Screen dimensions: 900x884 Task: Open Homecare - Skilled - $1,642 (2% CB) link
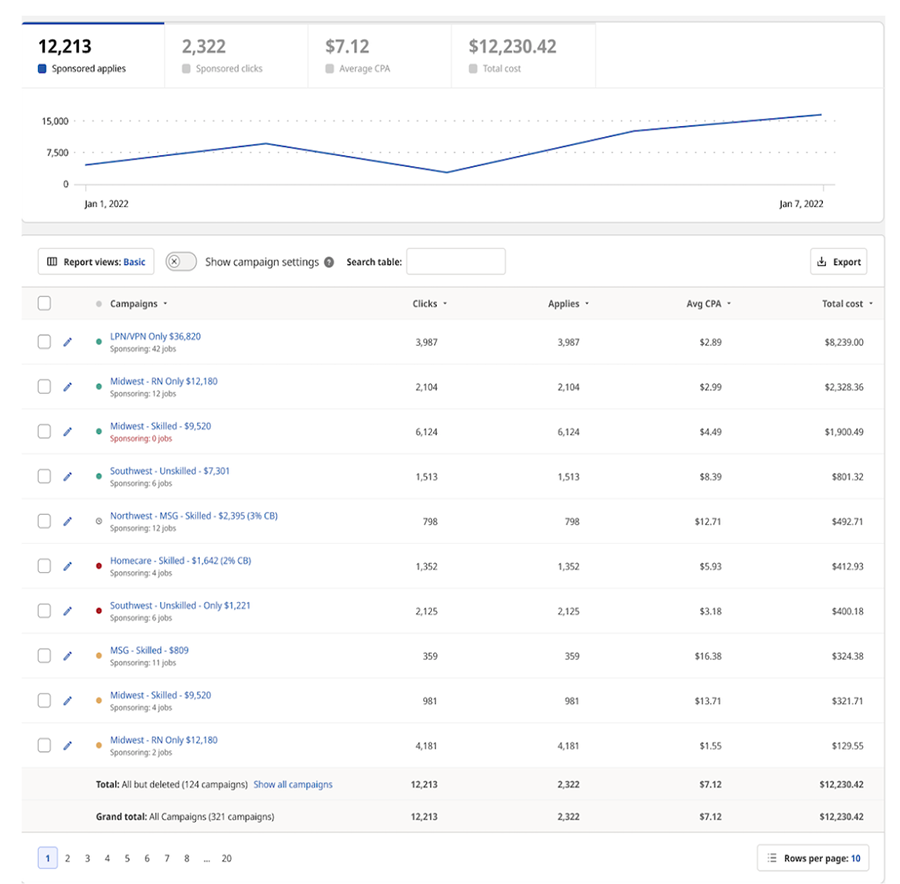coord(181,560)
